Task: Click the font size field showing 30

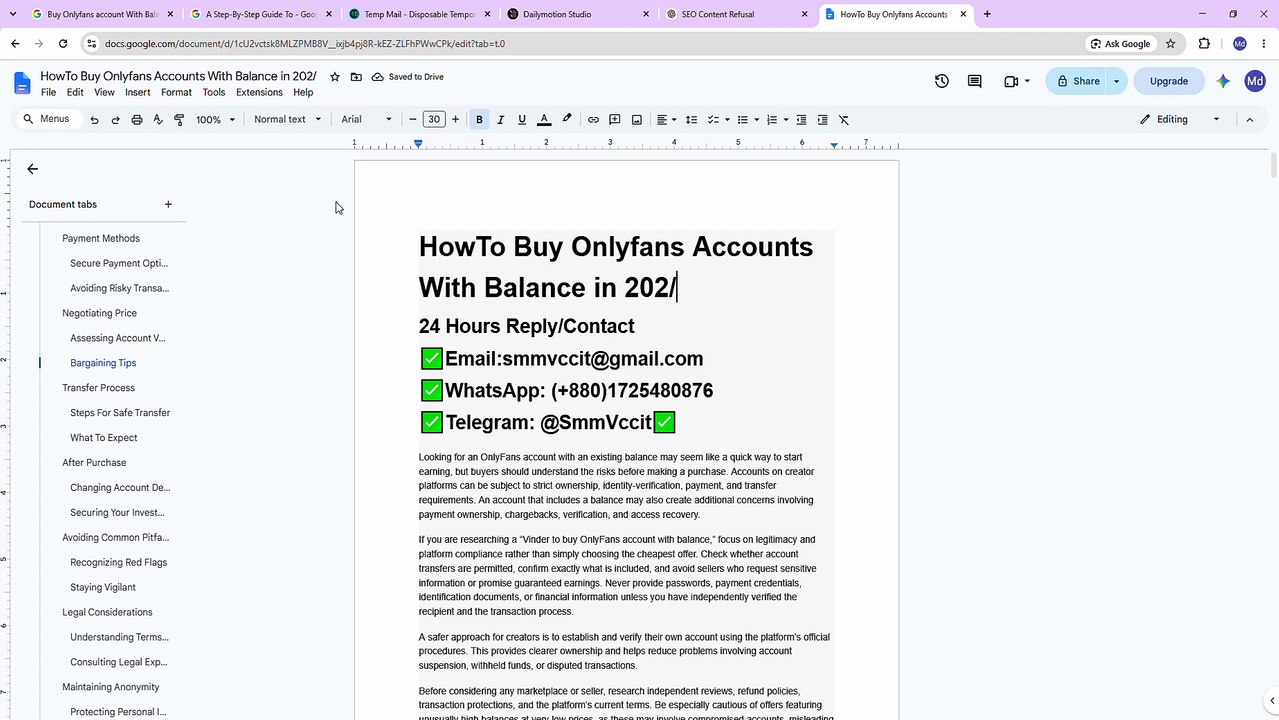Action: tap(434, 119)
